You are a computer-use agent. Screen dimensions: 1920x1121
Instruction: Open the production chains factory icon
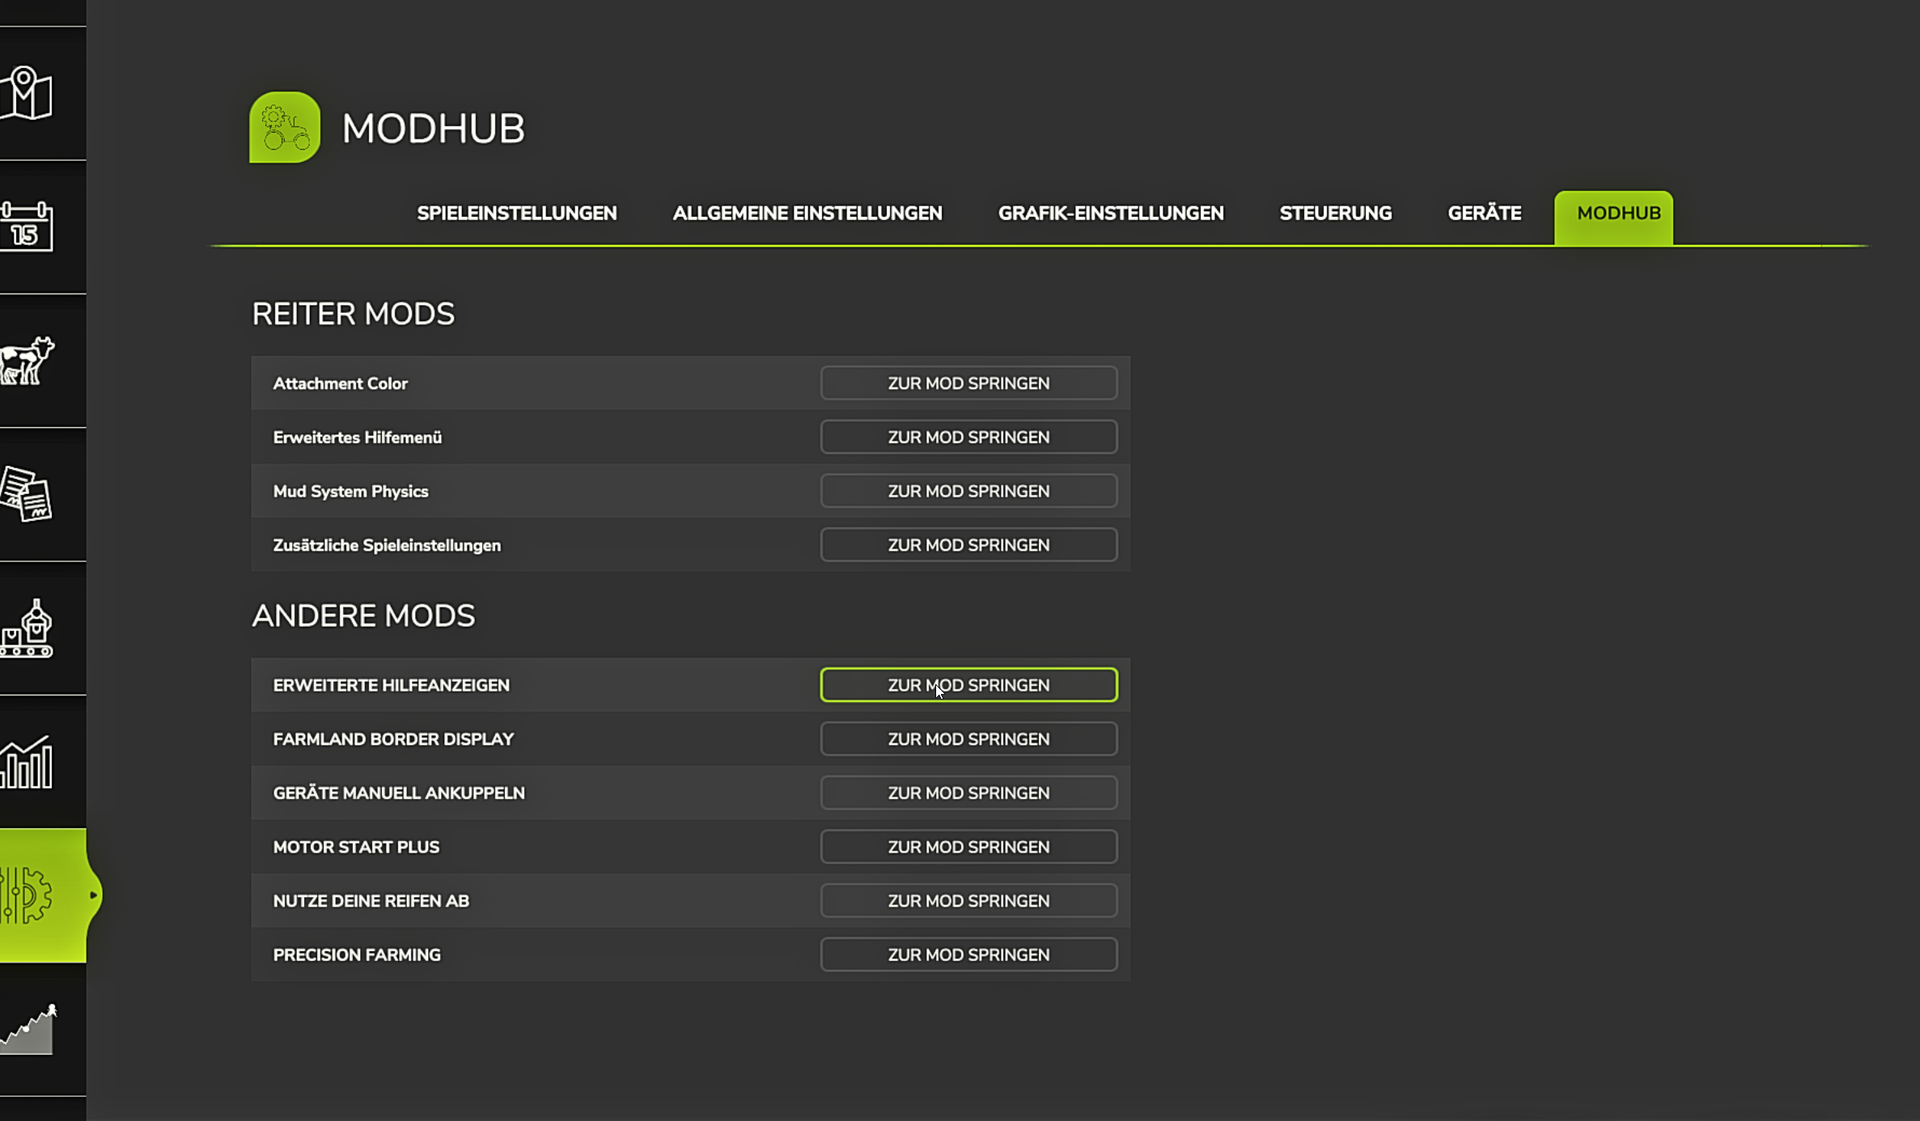click(27, 628)
